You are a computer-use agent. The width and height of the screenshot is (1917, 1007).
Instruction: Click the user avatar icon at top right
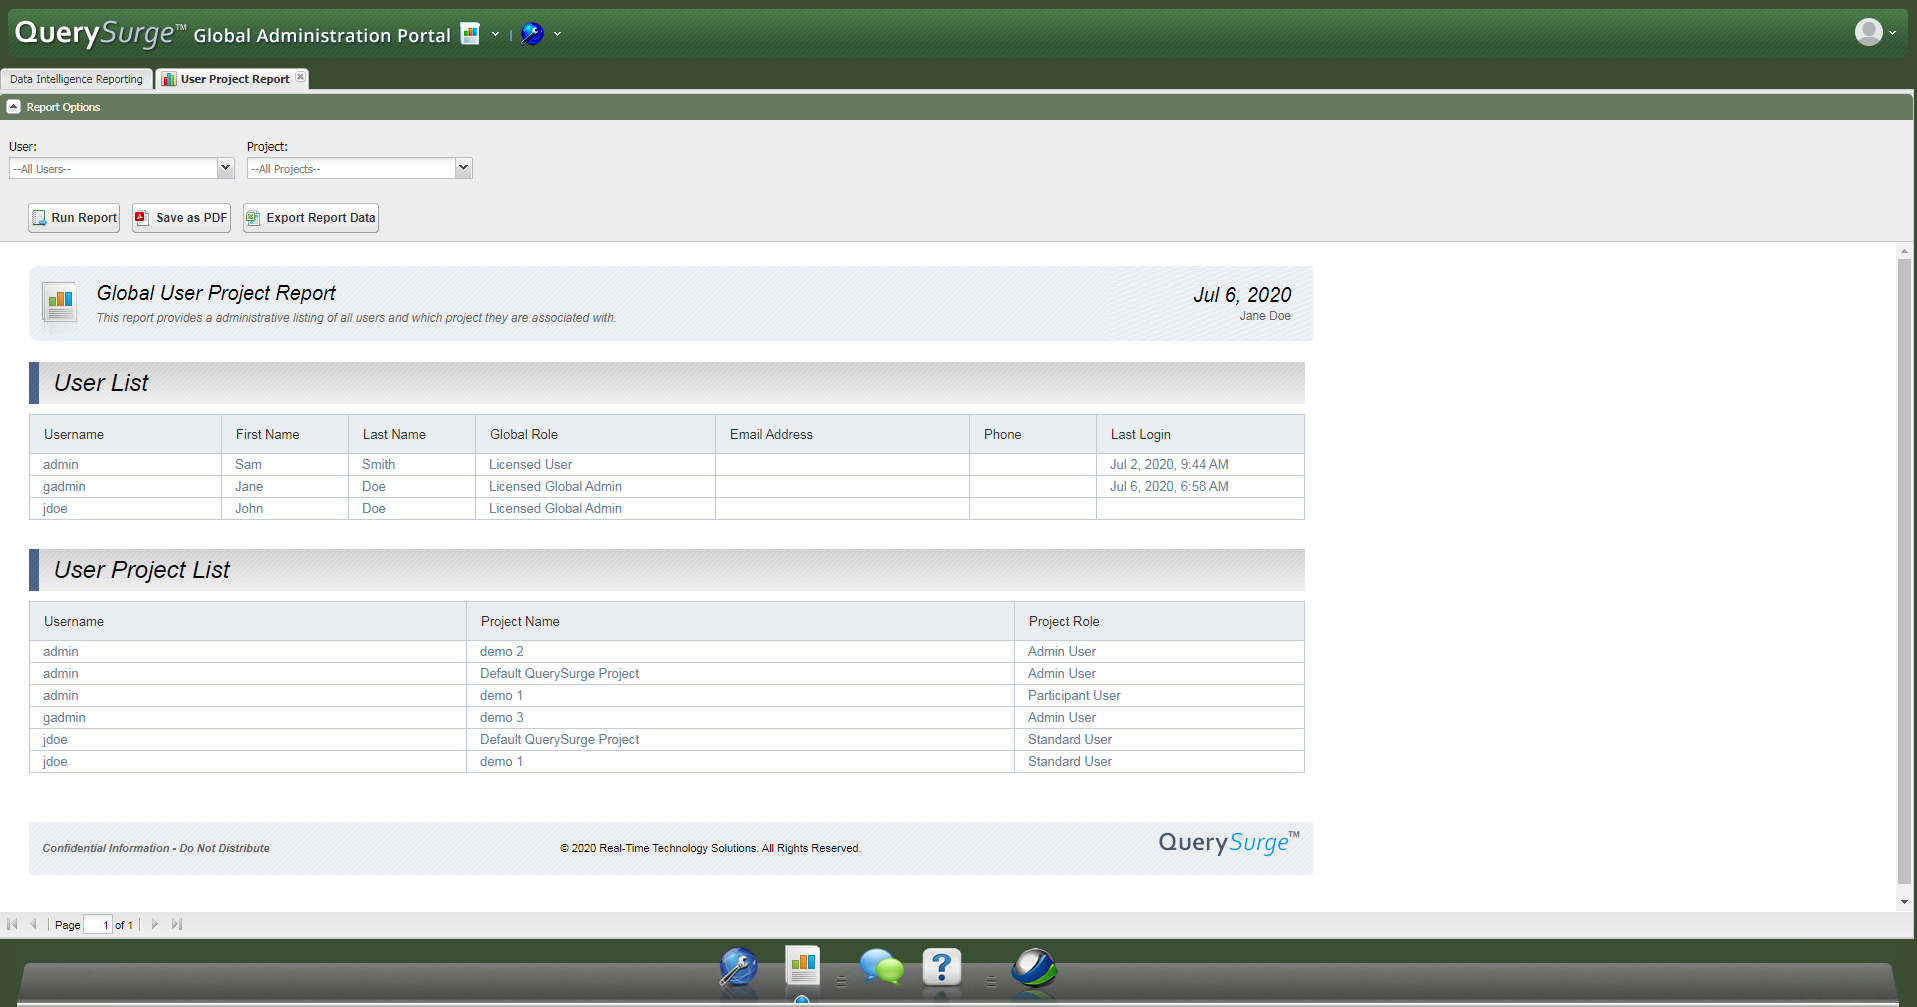[x=1868, y=32]
